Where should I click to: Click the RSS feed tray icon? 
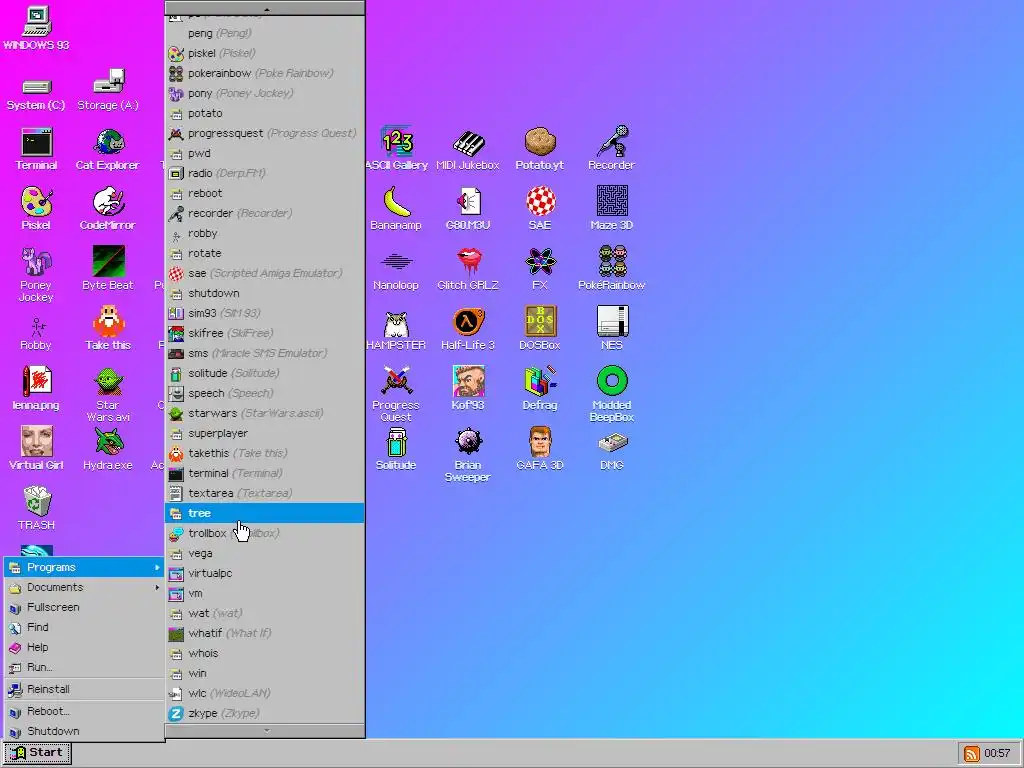(972, 754)
